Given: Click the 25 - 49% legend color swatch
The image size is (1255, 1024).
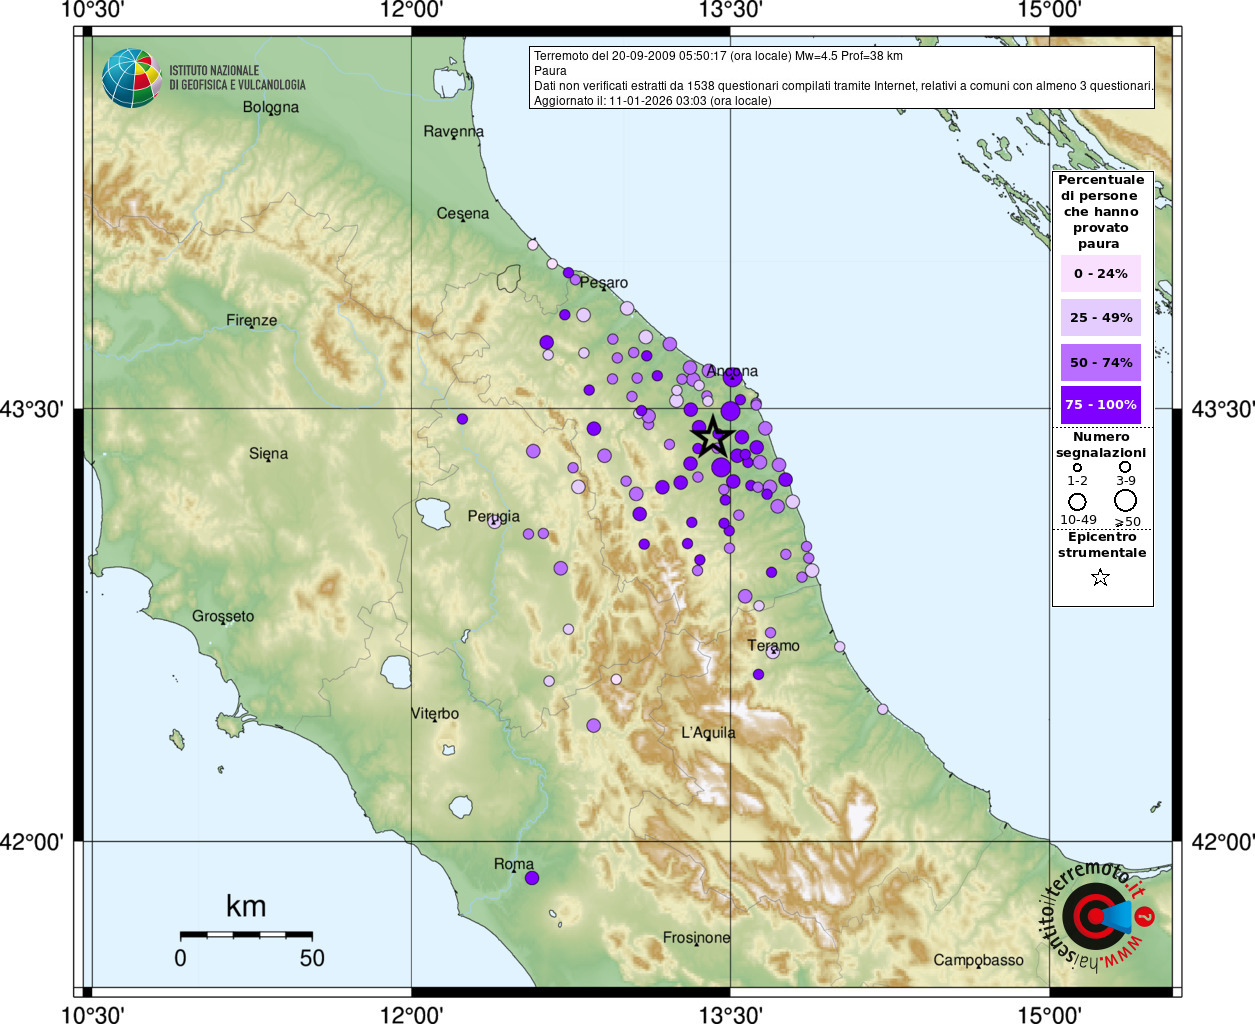Looking at the screenshot, I should (x=1100, y=318).
